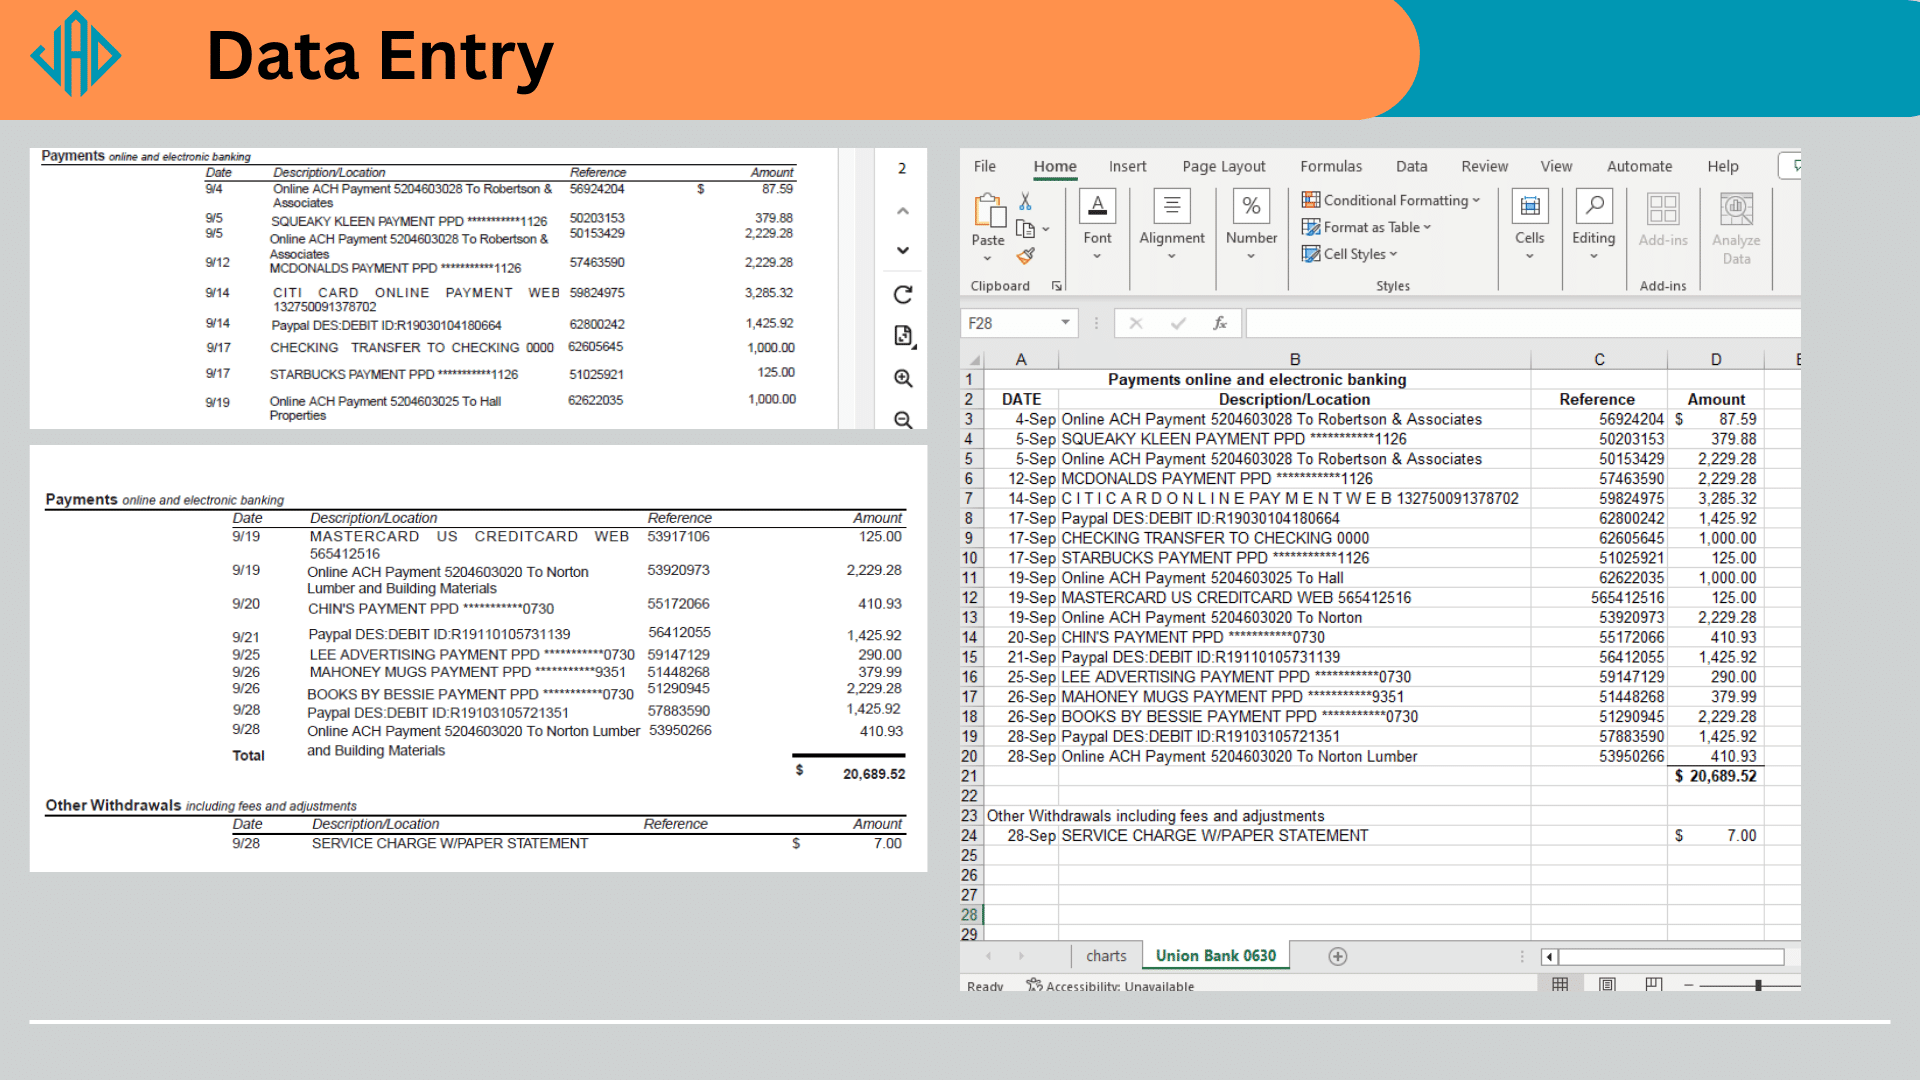Click the PDF viewer rotate icon
Screen dimensions: 1920x1080
click(903, 294)
